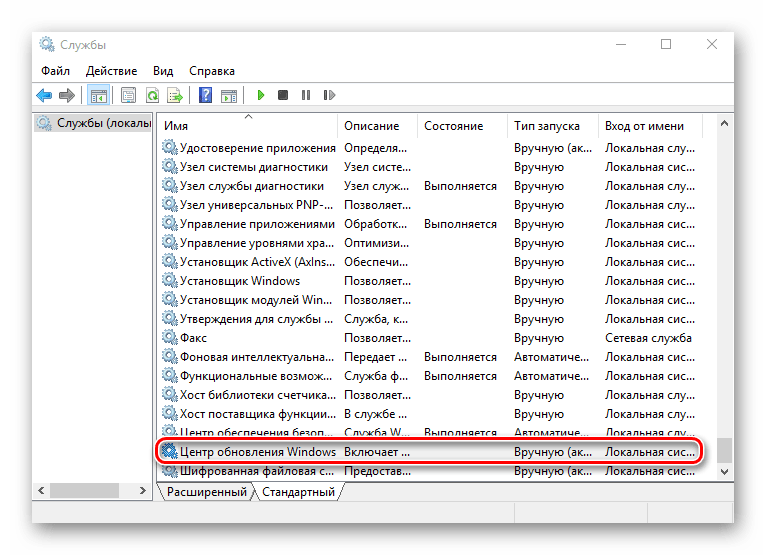The width and height of the screenshot is (766, 555).
Task: Sort by Тип запуска column header
Action: [x=553, y=126]
